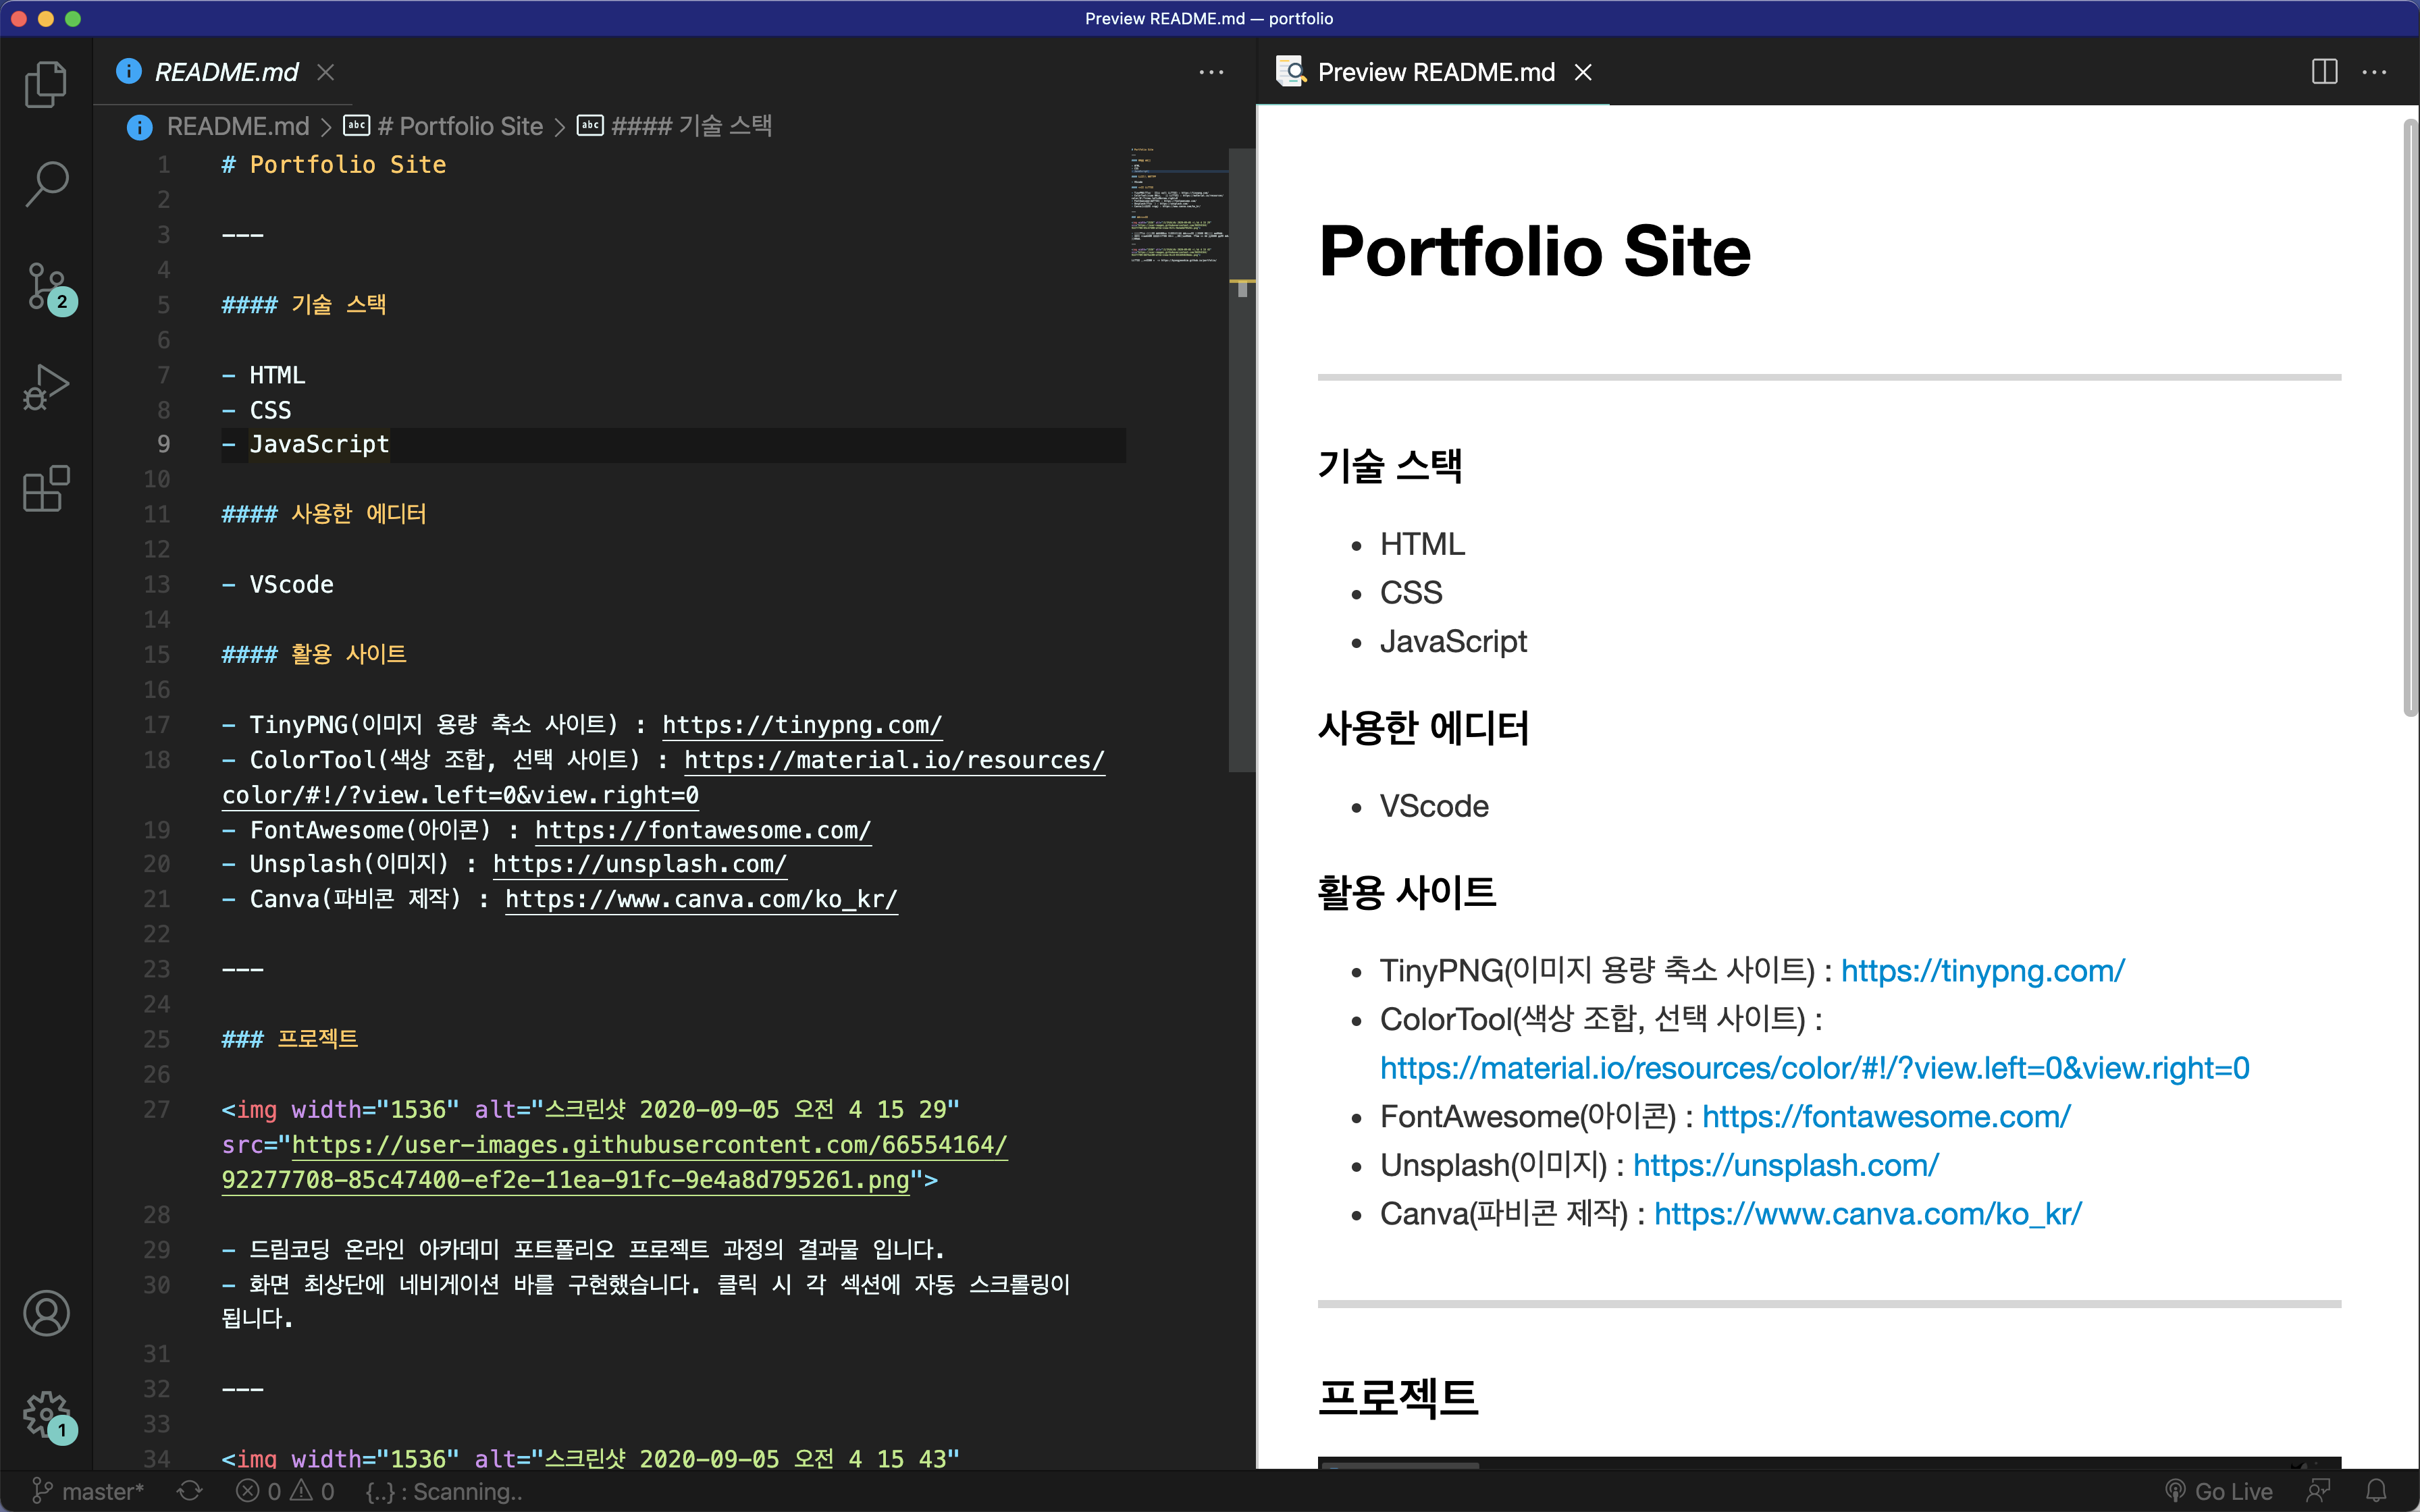Screen dimensions: 2420x1512
Task: Open the Extensions view icon
Action: click(46, 489)
